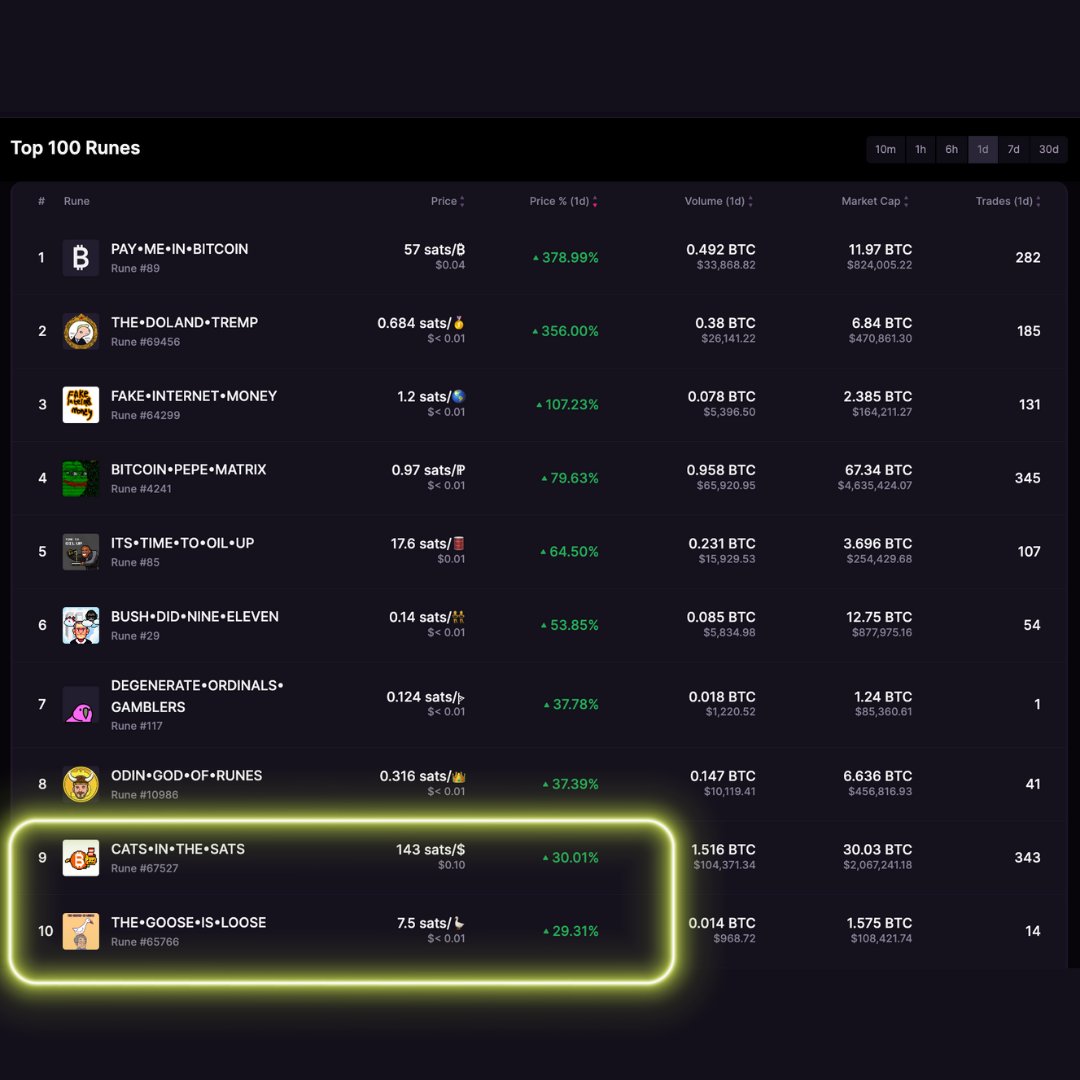Click the 1.516 BTC volume cell

723,857
